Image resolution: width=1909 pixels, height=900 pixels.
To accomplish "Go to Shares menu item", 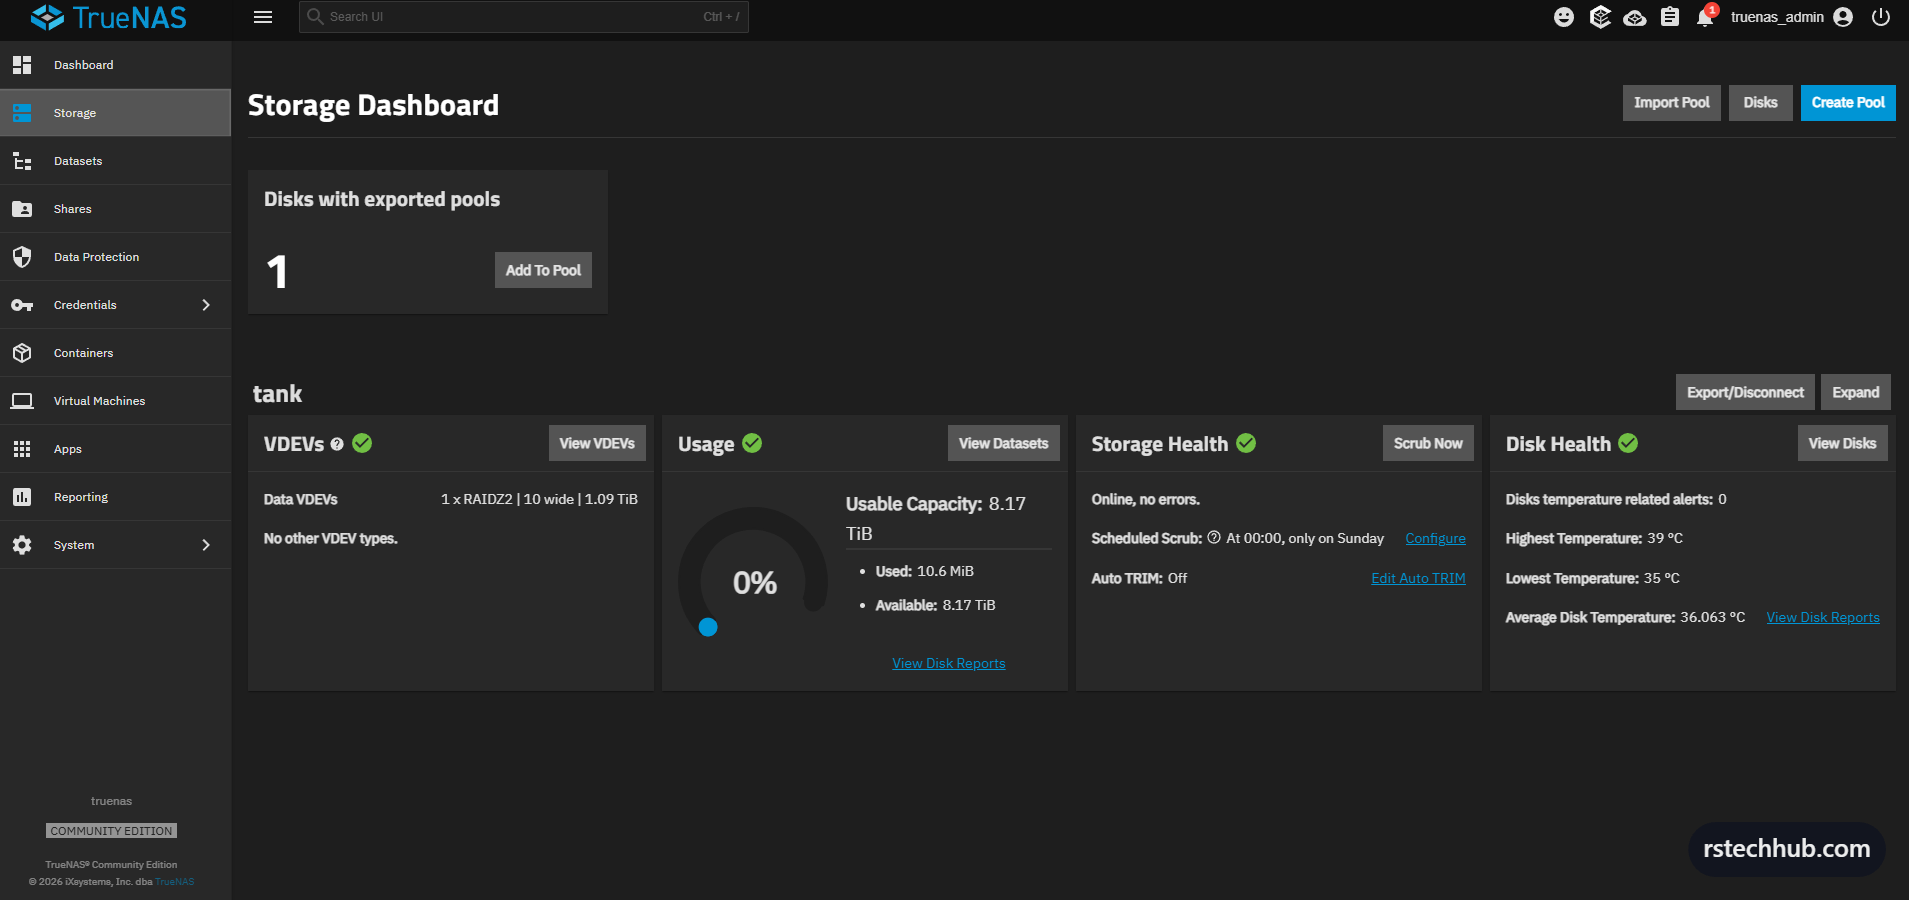I will coord(115,209).
